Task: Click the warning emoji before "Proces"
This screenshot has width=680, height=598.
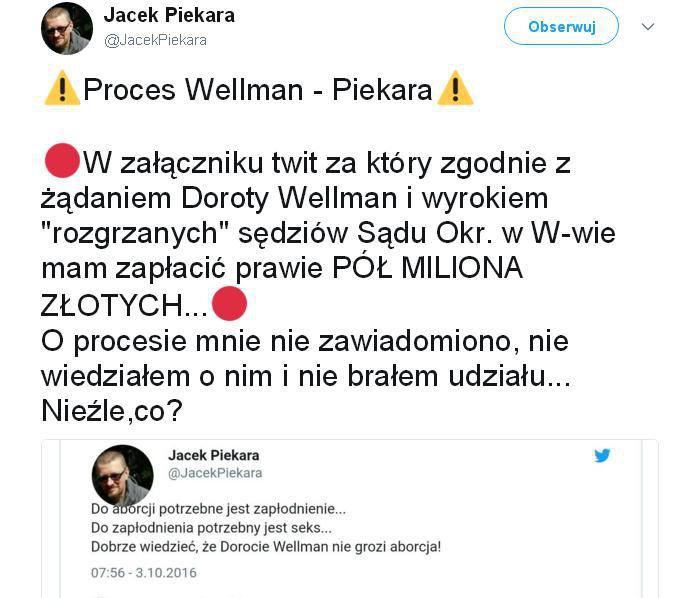Action: click(62, 88)
